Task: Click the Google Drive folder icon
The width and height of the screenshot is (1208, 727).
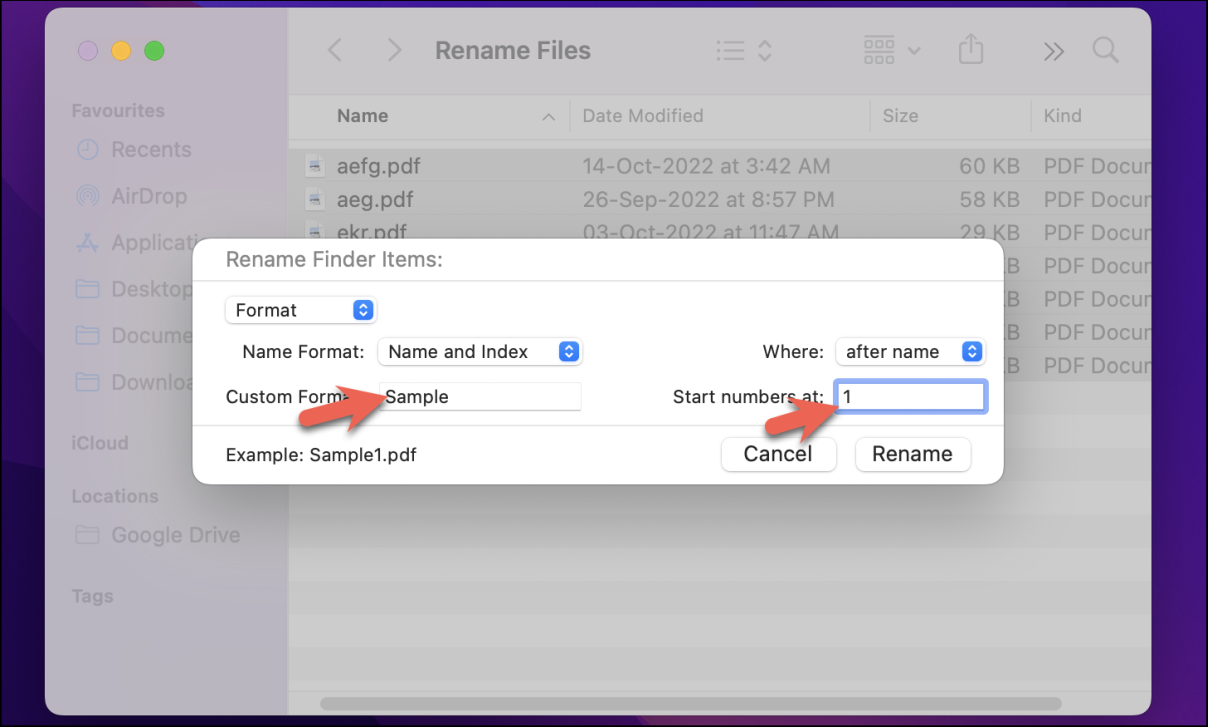Action: [88, 535]
